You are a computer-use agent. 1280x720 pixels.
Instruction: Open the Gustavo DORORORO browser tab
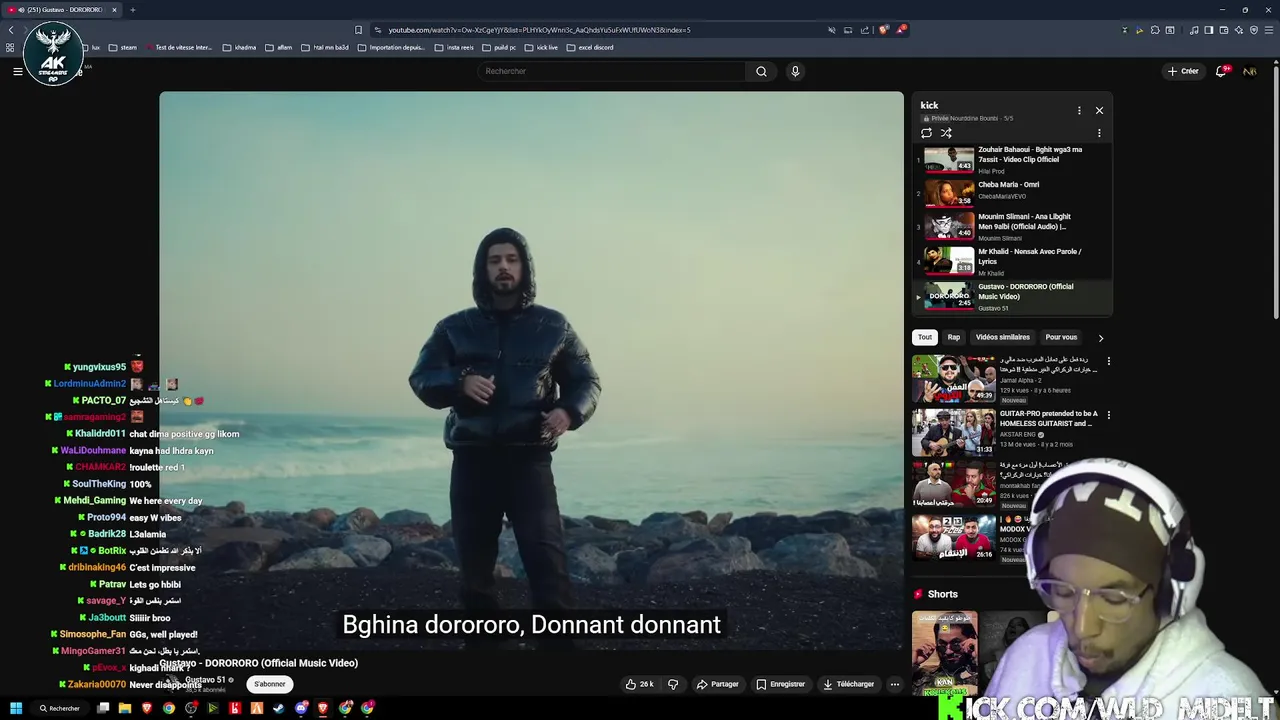(x=64, y=10)
